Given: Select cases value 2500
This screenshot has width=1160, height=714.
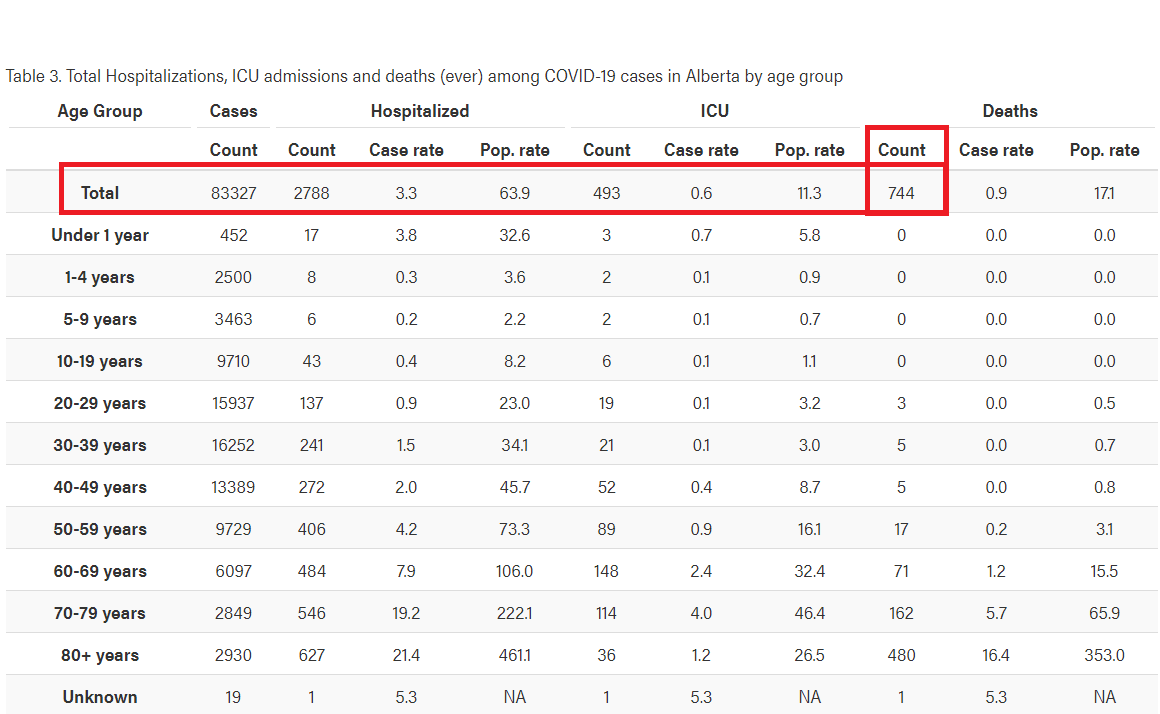Looking at the screenshot, I should click(x=234, y=277).
